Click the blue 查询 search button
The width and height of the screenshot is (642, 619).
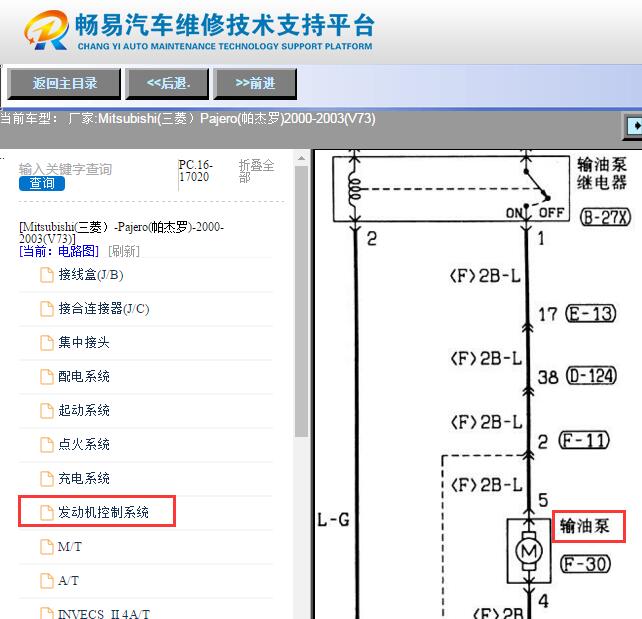(42, 183)
